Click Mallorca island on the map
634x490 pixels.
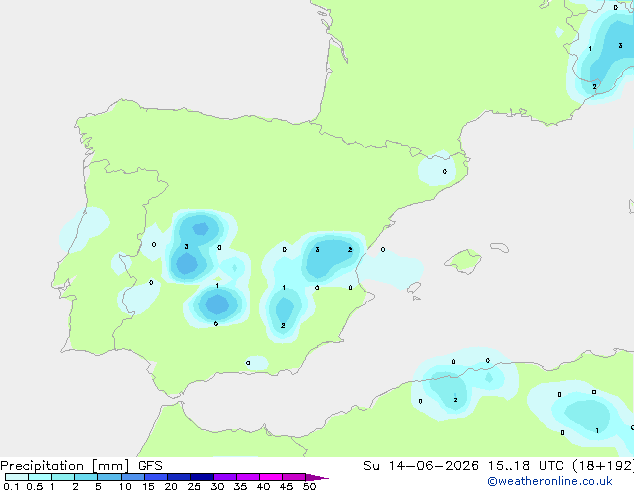tap(463, 261)
